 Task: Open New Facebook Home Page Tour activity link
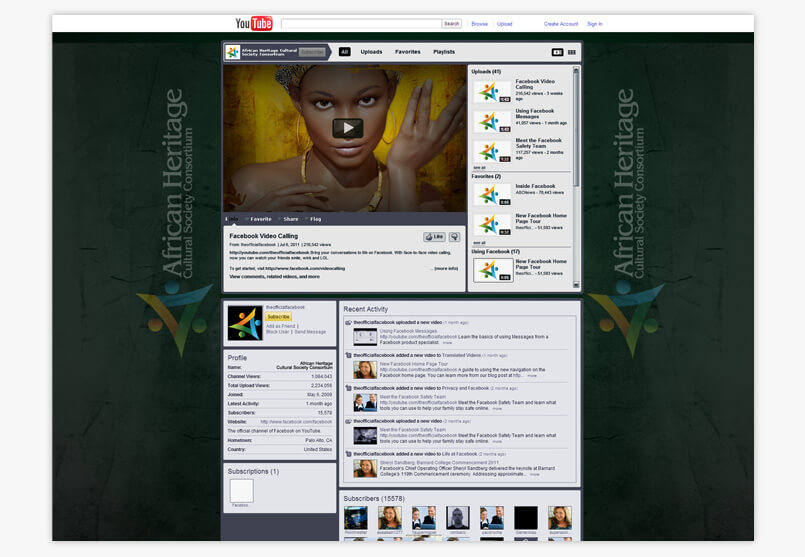click(x=414, y=364)
